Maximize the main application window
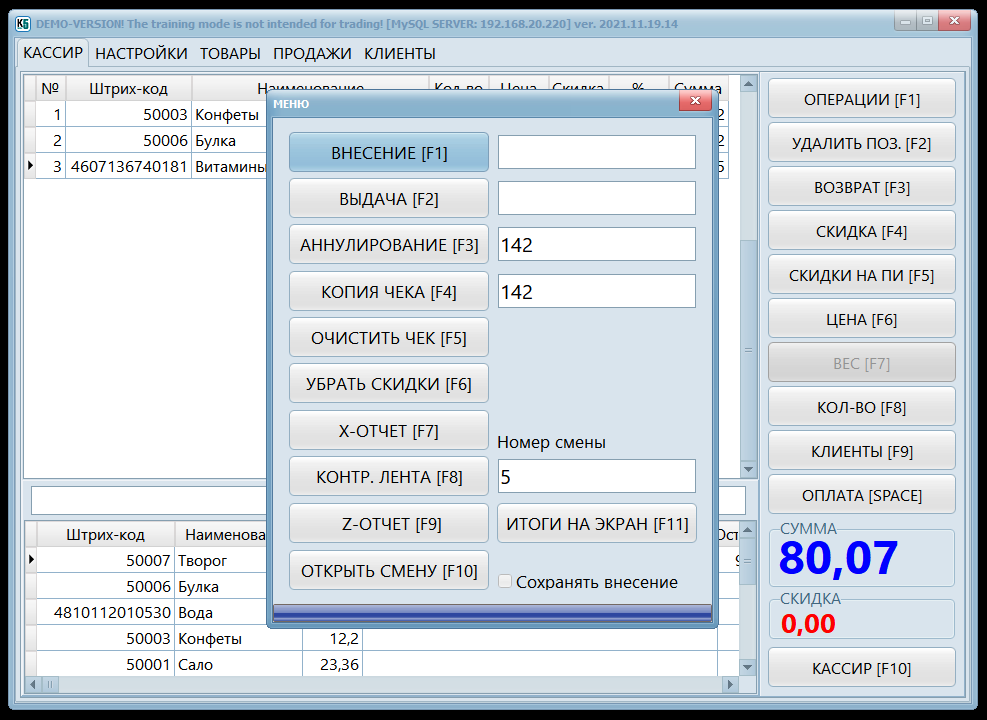Image resolution: width=987 pixels, height=720 pixels. point(927,21)
